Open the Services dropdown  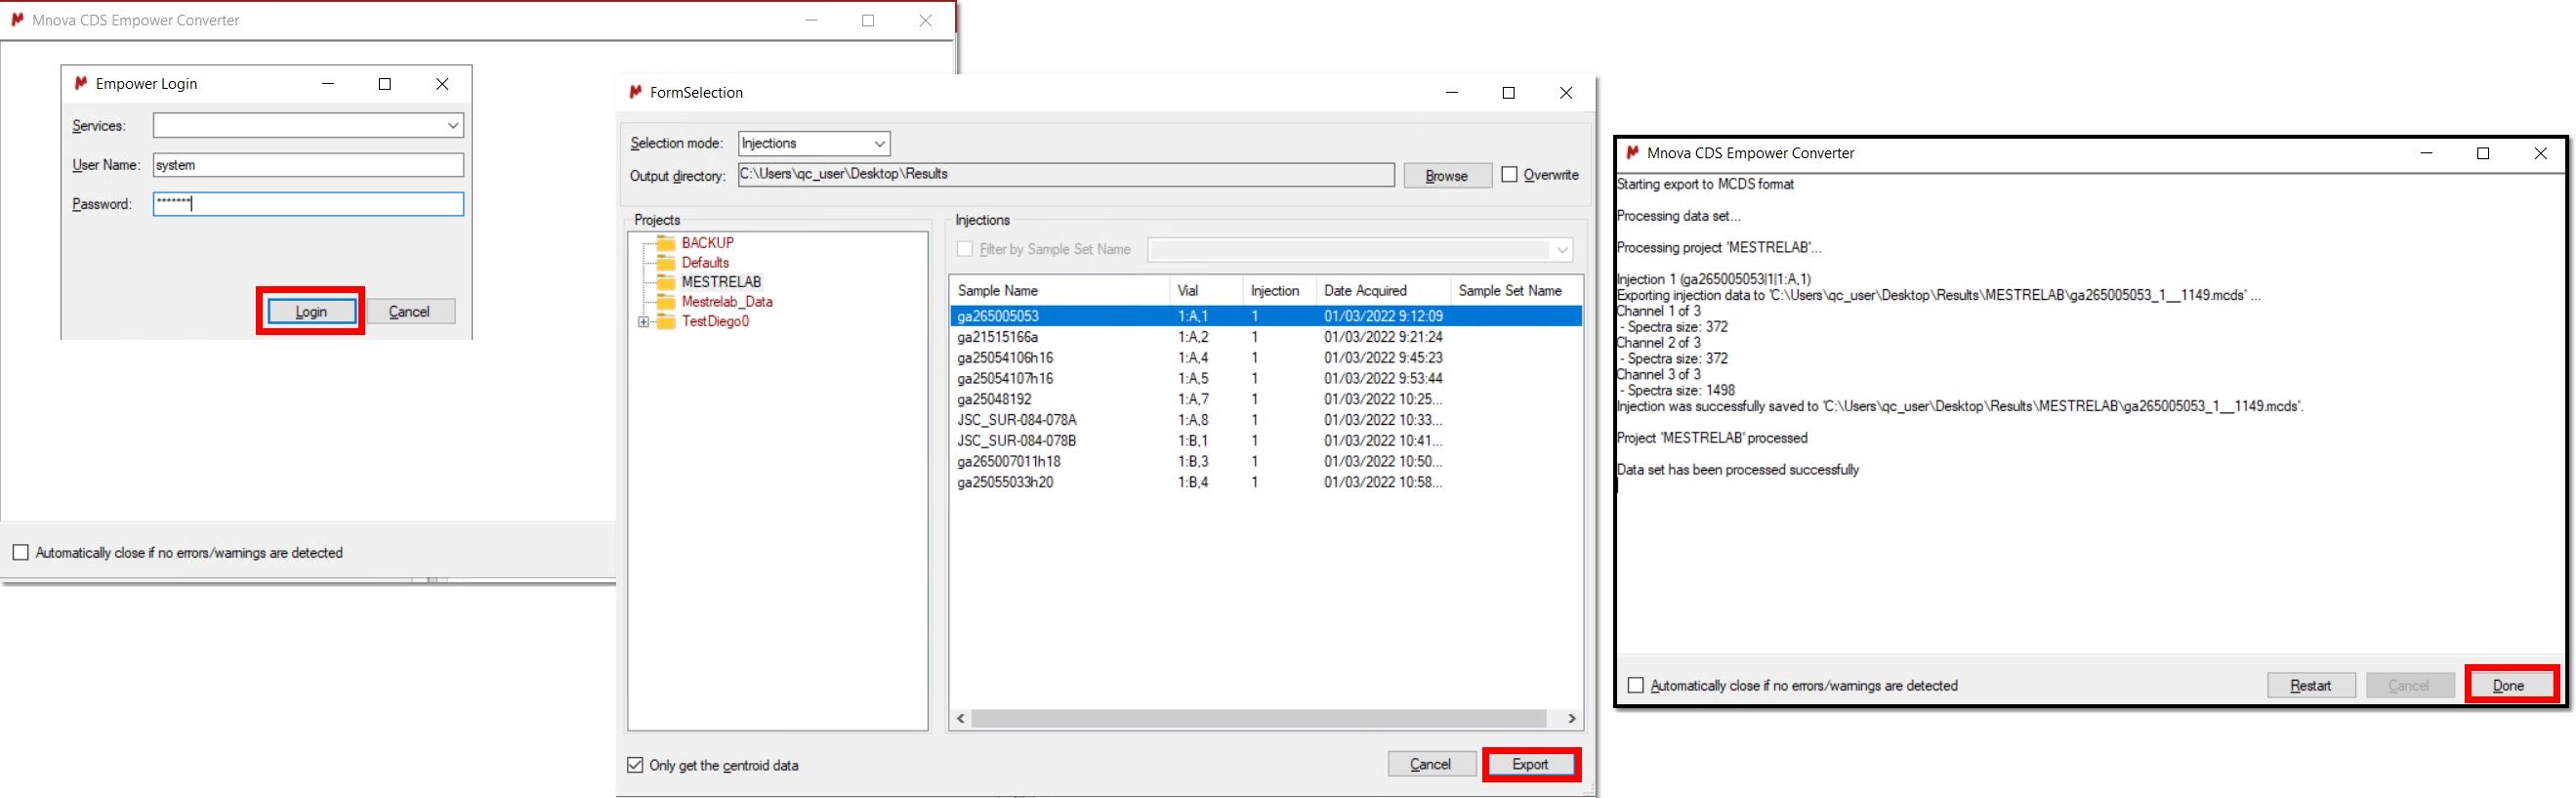453,125
